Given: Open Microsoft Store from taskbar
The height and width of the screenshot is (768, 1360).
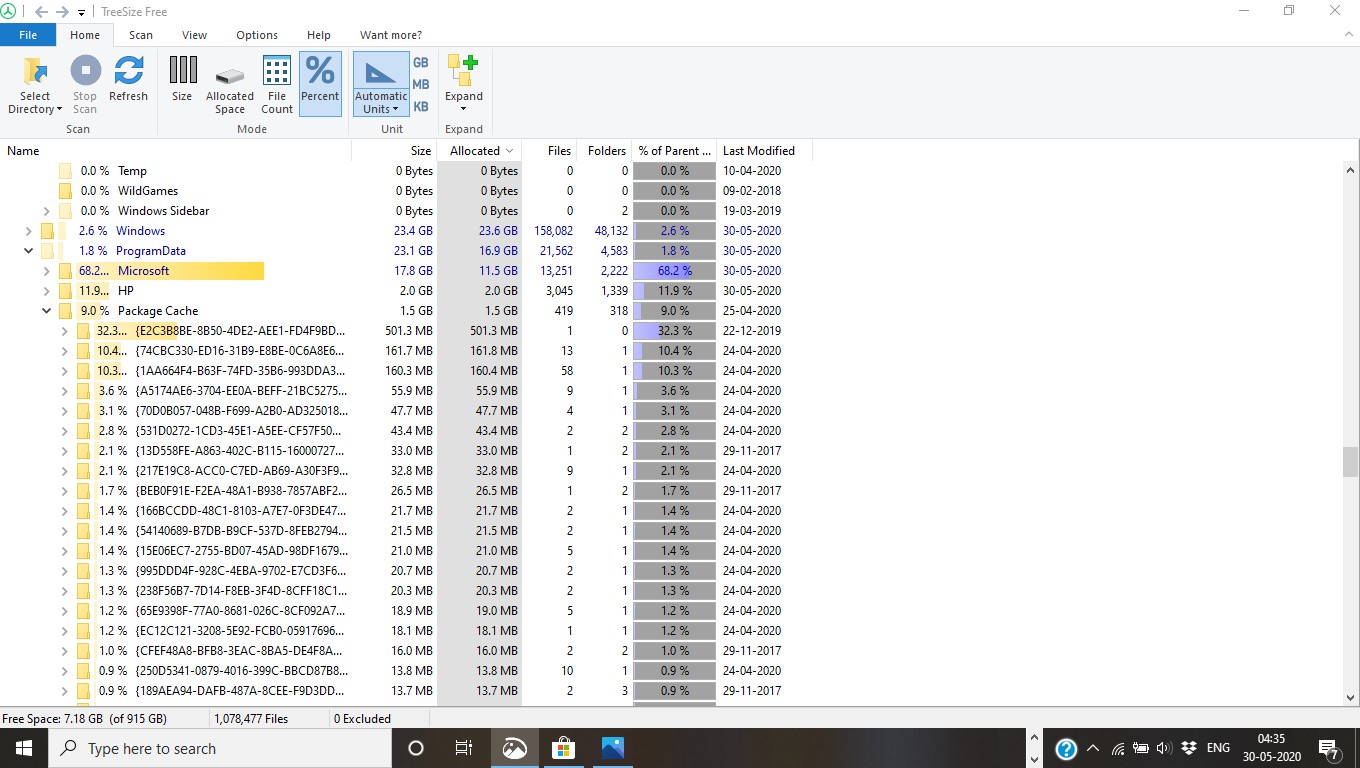Looking at the screenshot, I should 564,748.
